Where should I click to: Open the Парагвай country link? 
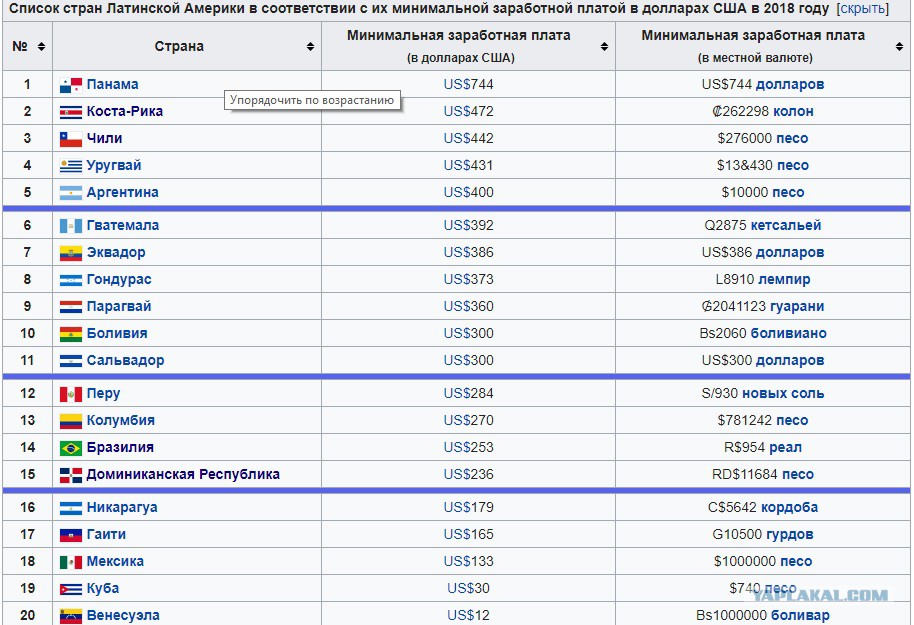click(x=119, y=306)
